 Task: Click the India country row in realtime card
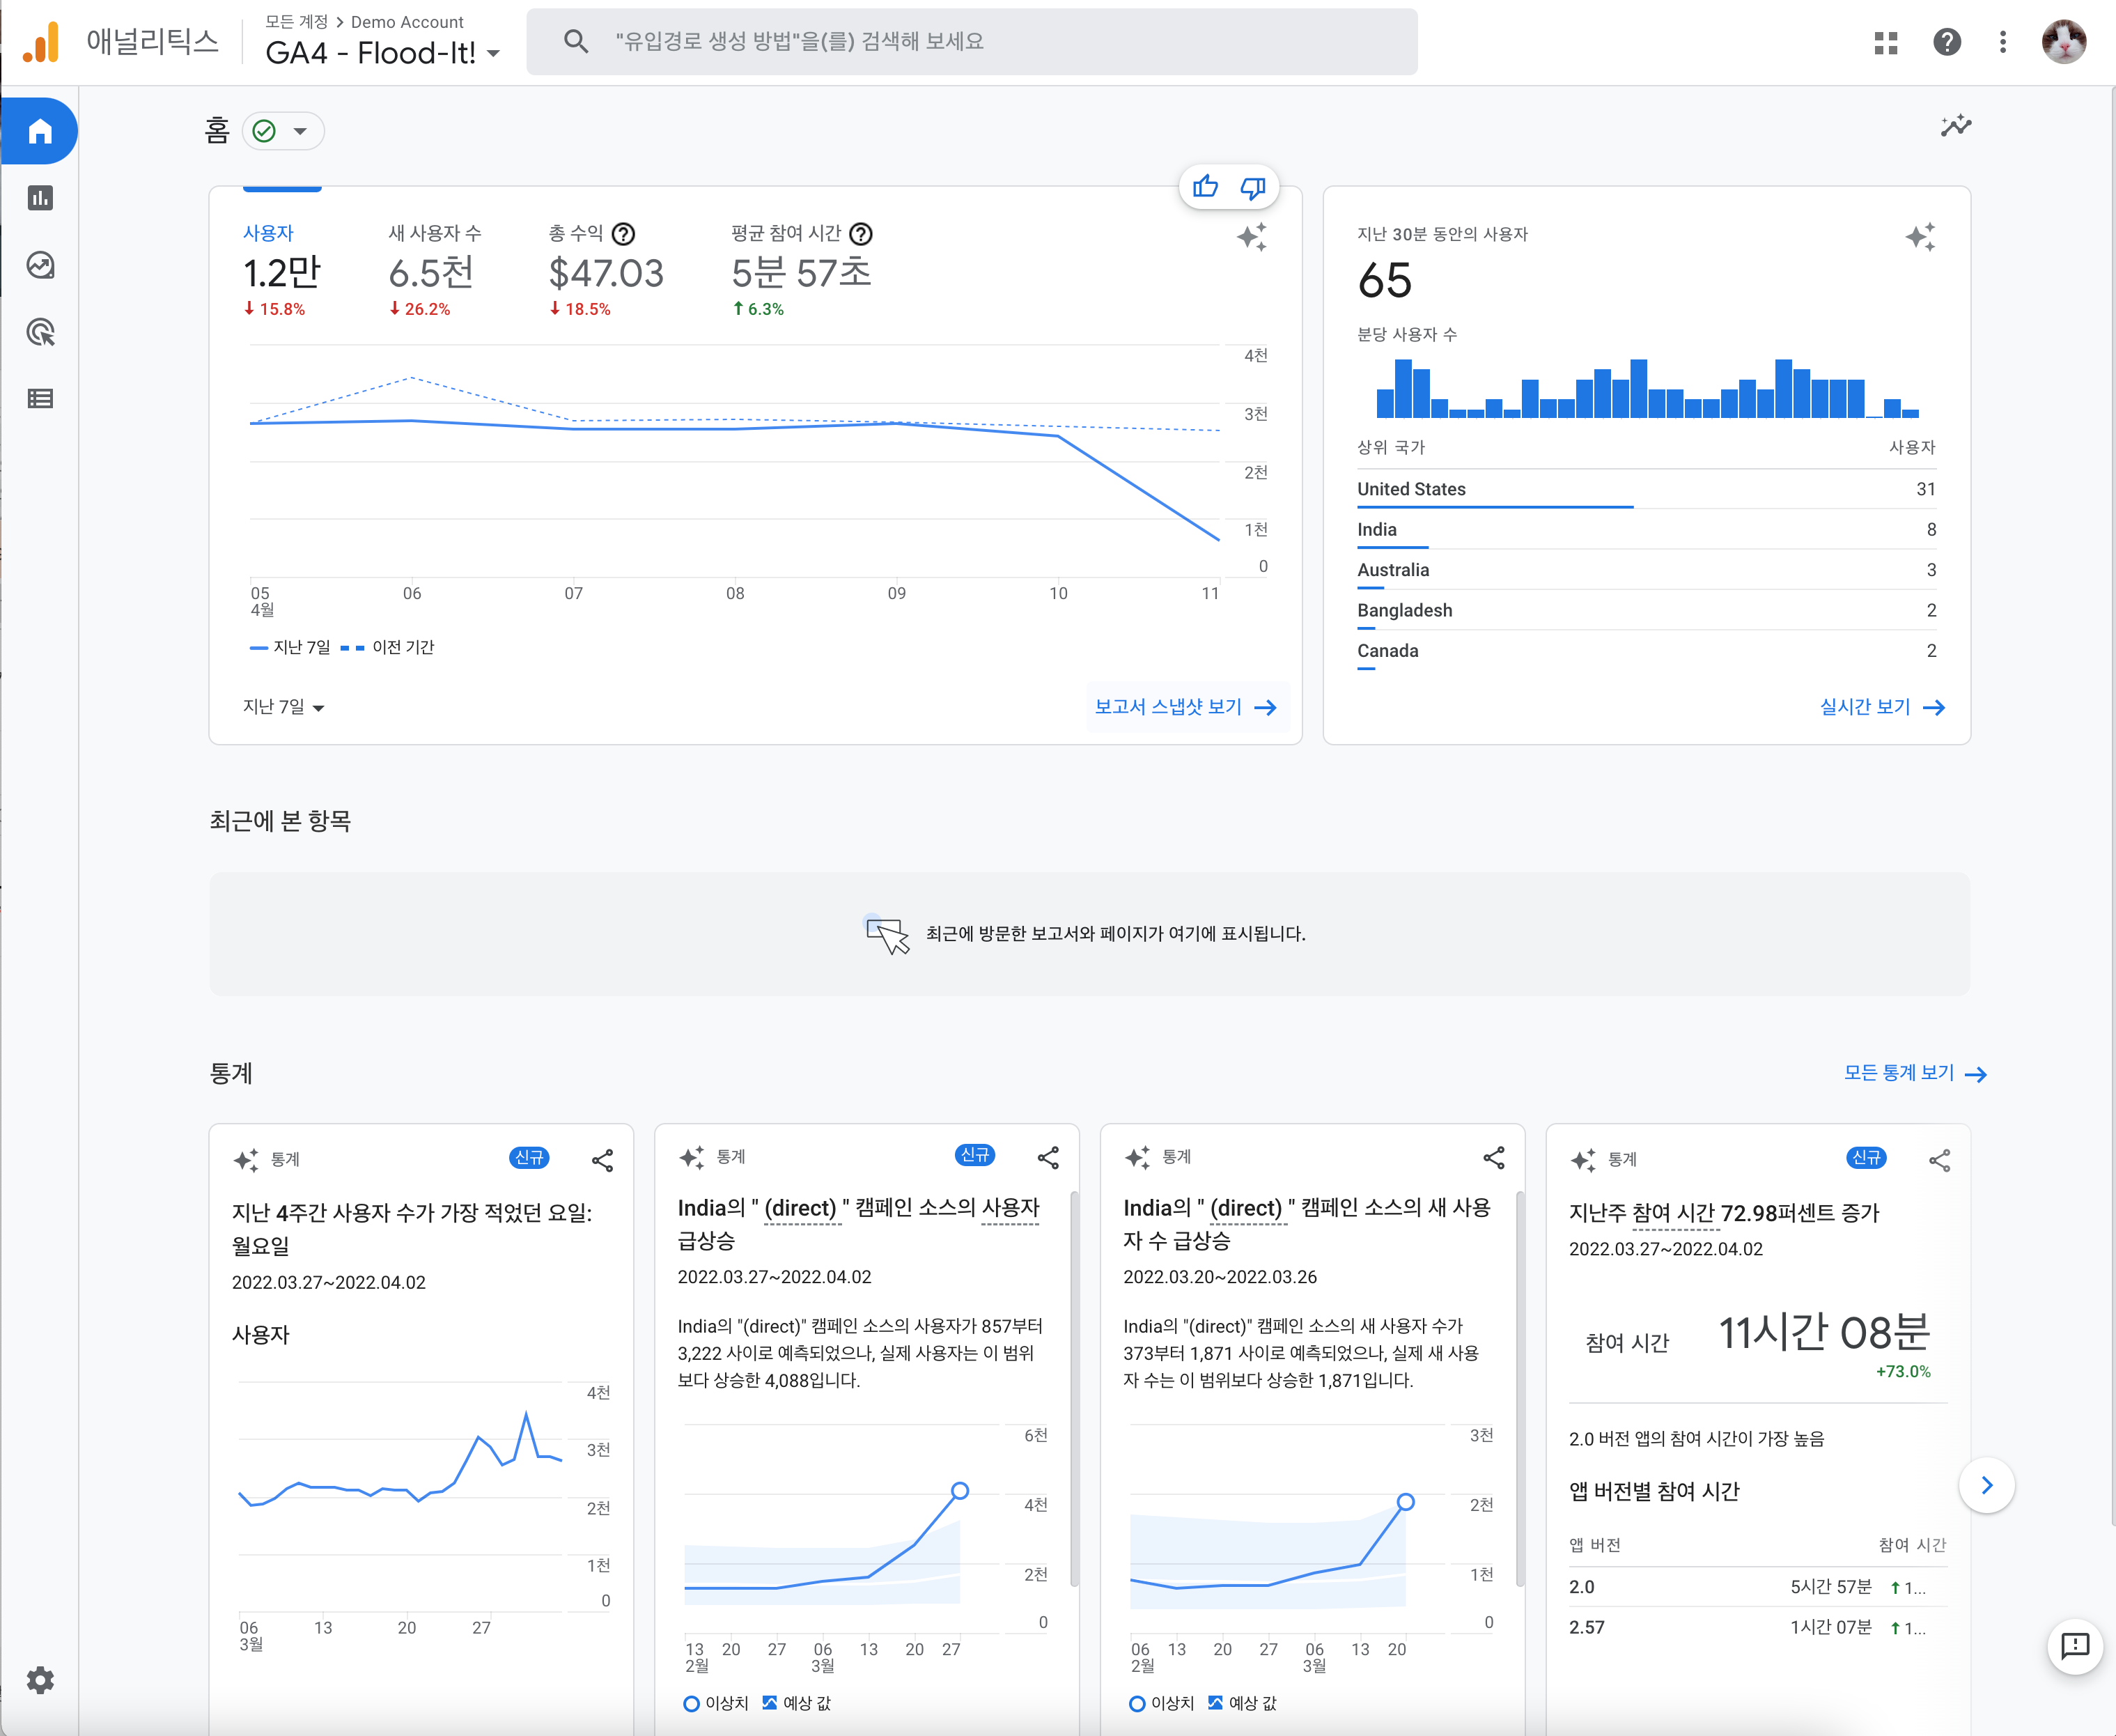(1646, 530)
